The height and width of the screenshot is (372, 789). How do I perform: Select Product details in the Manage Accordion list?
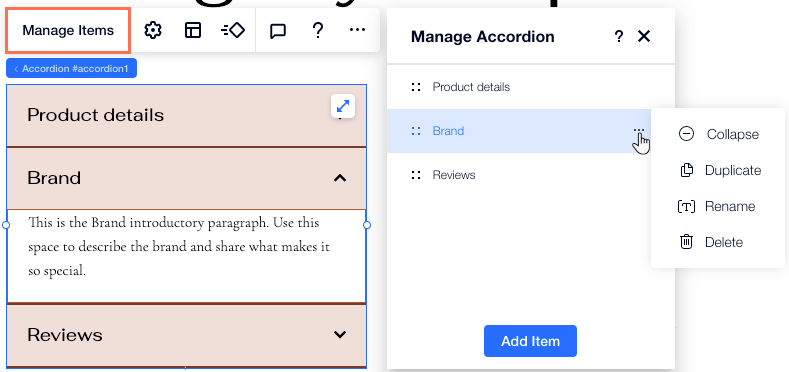point(531,87)
